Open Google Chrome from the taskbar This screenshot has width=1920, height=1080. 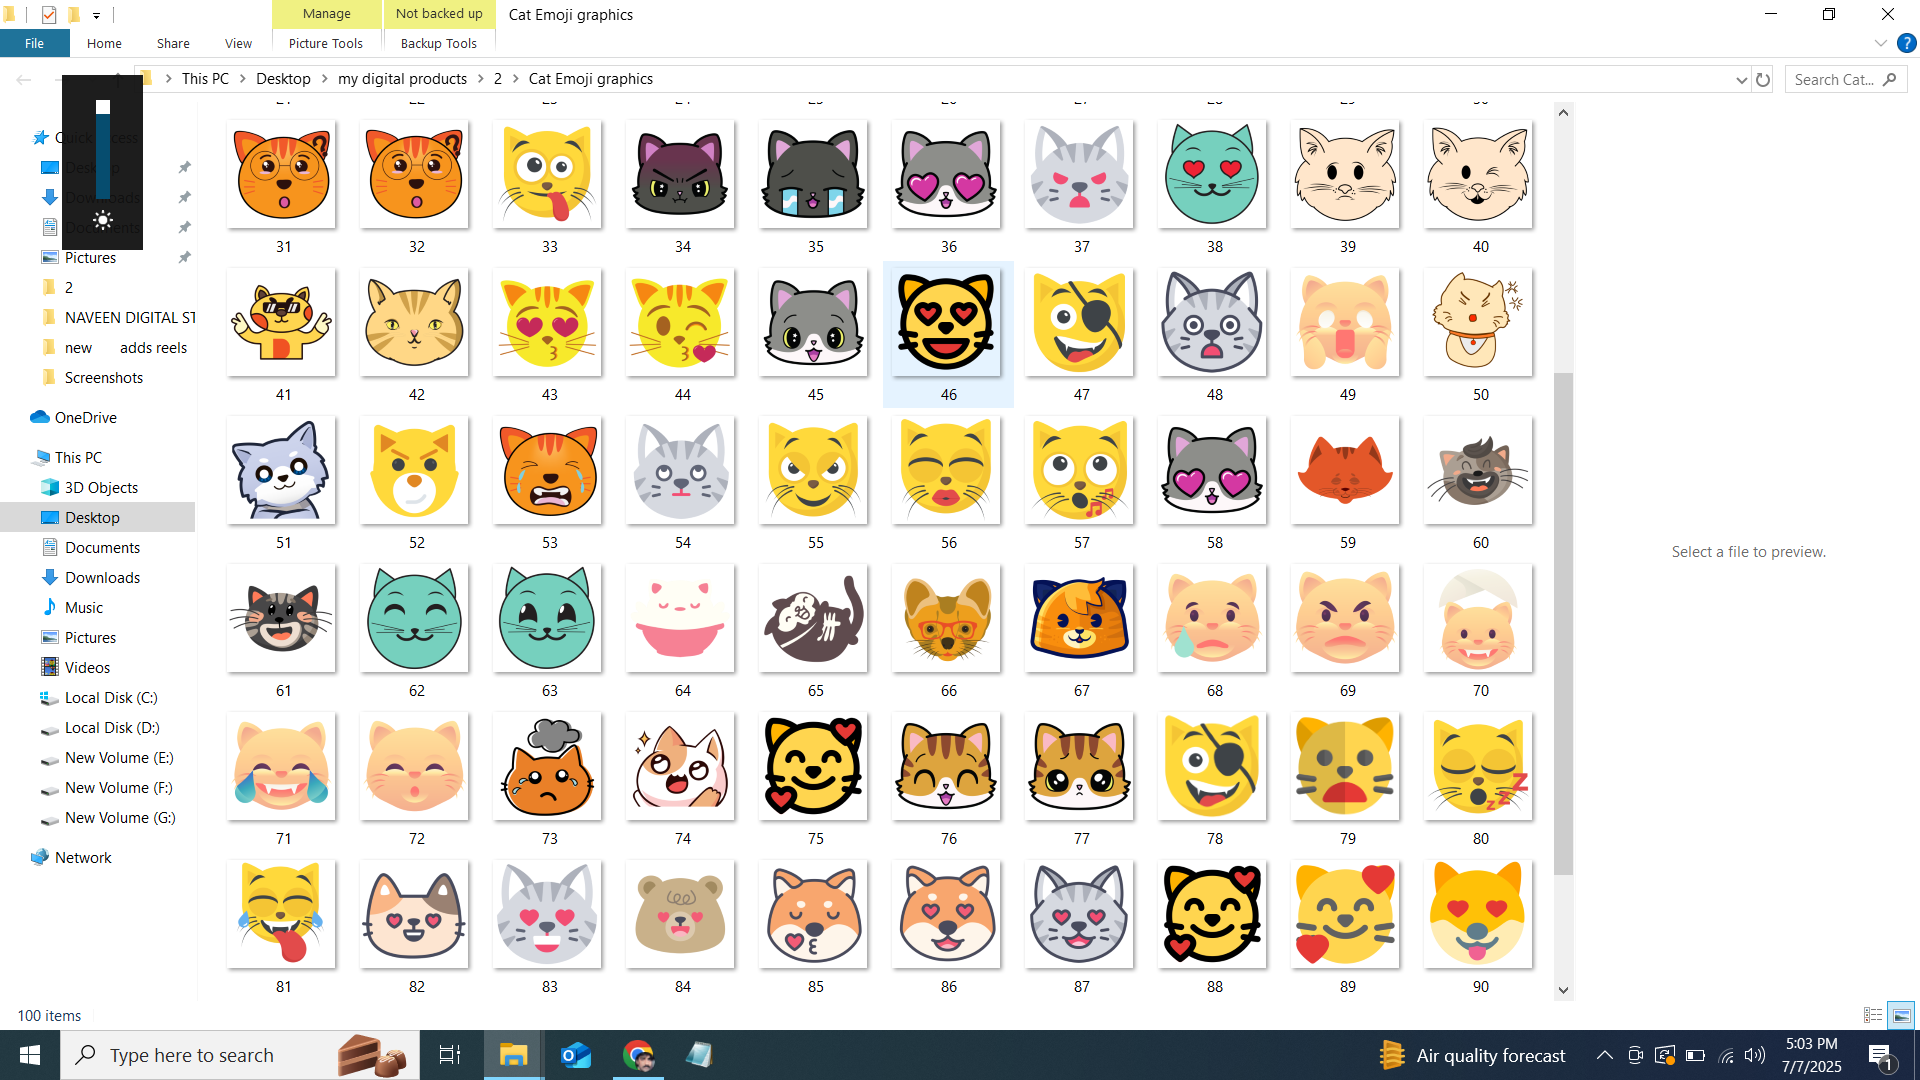click(638, 1055)
